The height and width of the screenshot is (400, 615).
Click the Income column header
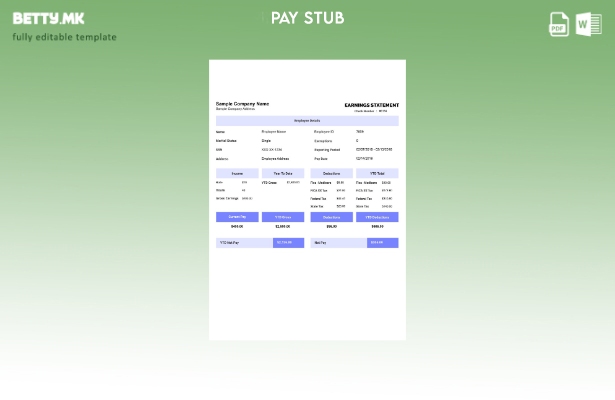coord(237,173)
